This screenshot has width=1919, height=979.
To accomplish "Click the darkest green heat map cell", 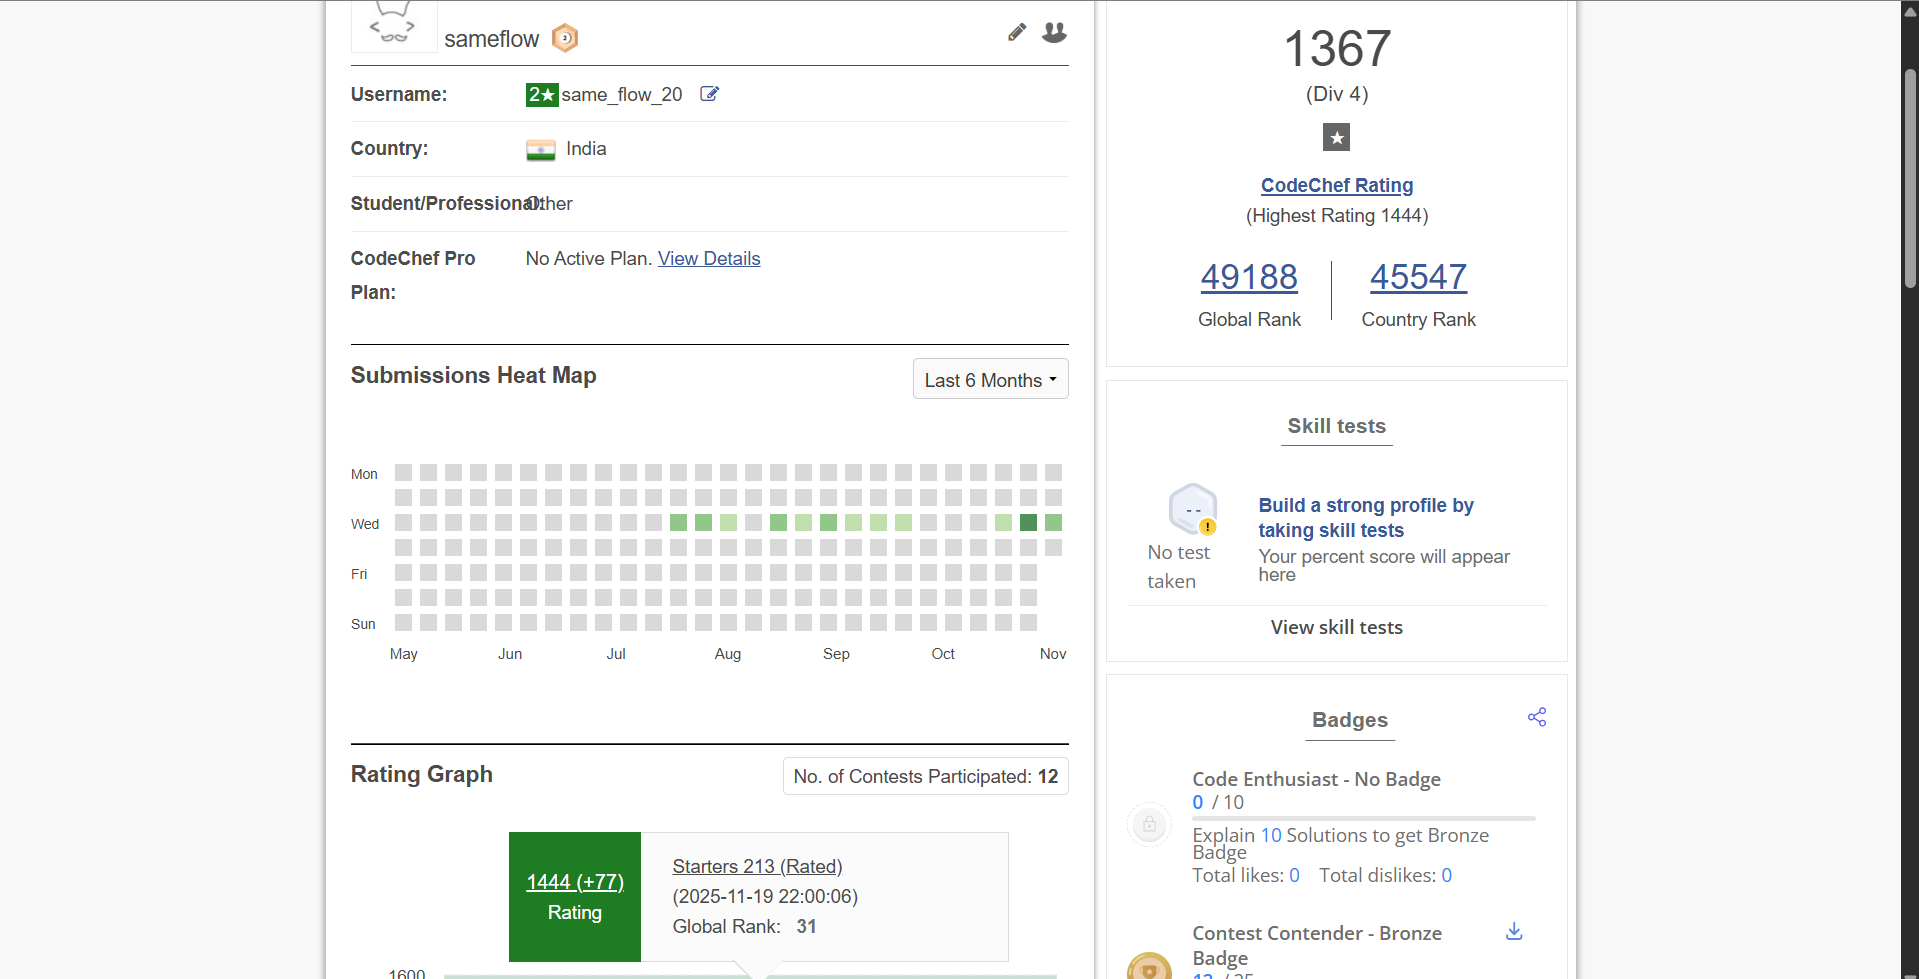I will [x=1028, y=522].
